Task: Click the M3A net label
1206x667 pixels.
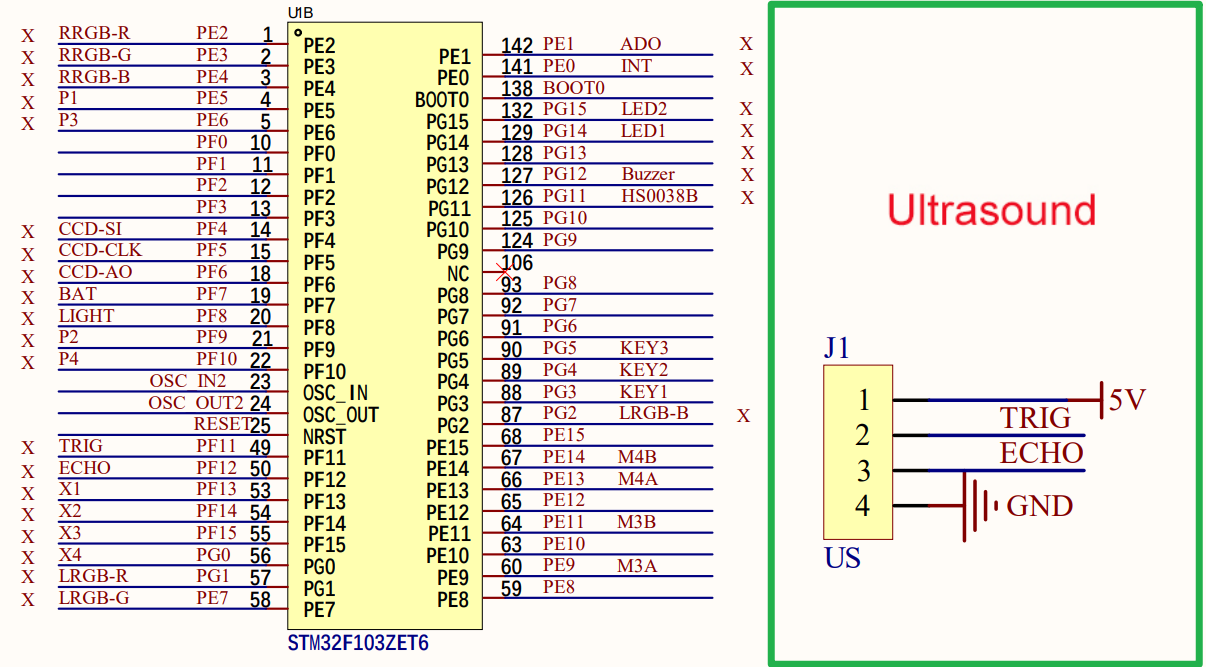Action: [637, 566]
